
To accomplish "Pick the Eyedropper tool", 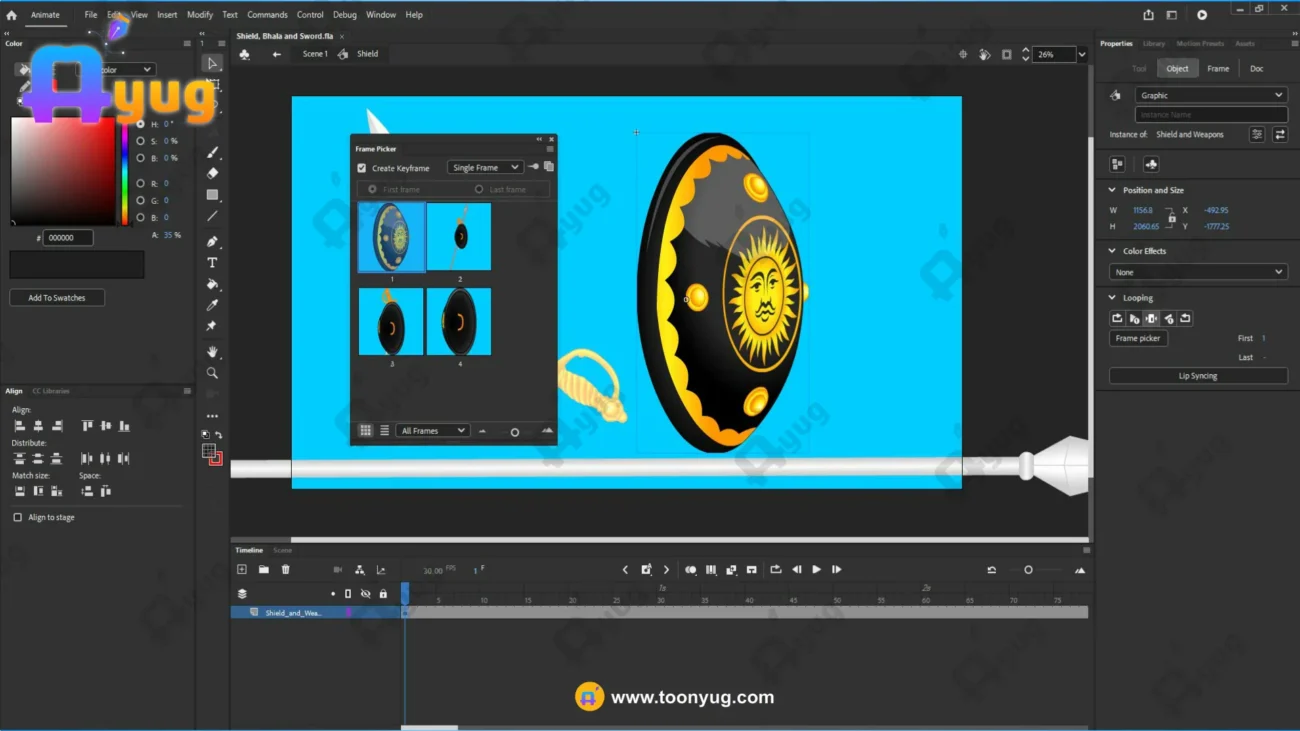I will (x=212, y=305).
